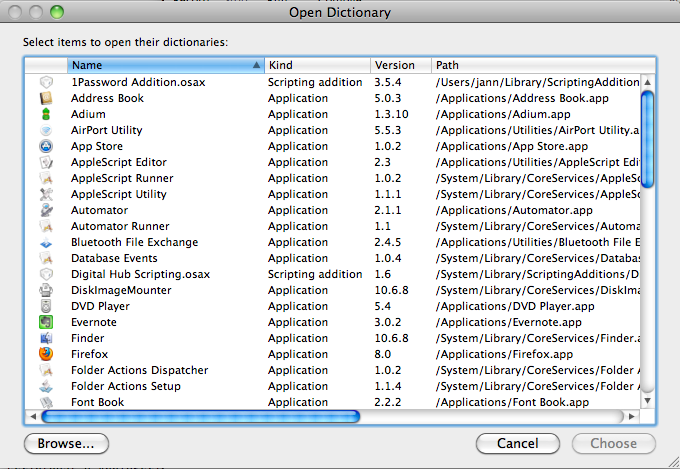Select the Bluetooth File Exchange icon
This screenshot has height=469, width=680.
coord(46,242)
